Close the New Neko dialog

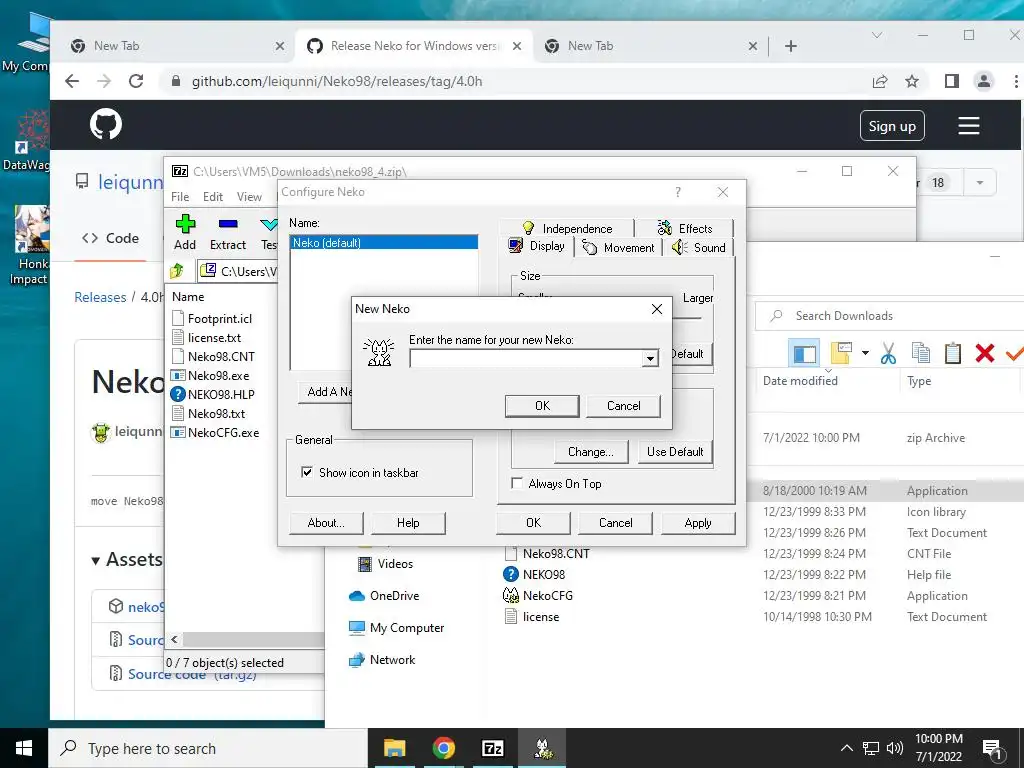tap(657, 309)
